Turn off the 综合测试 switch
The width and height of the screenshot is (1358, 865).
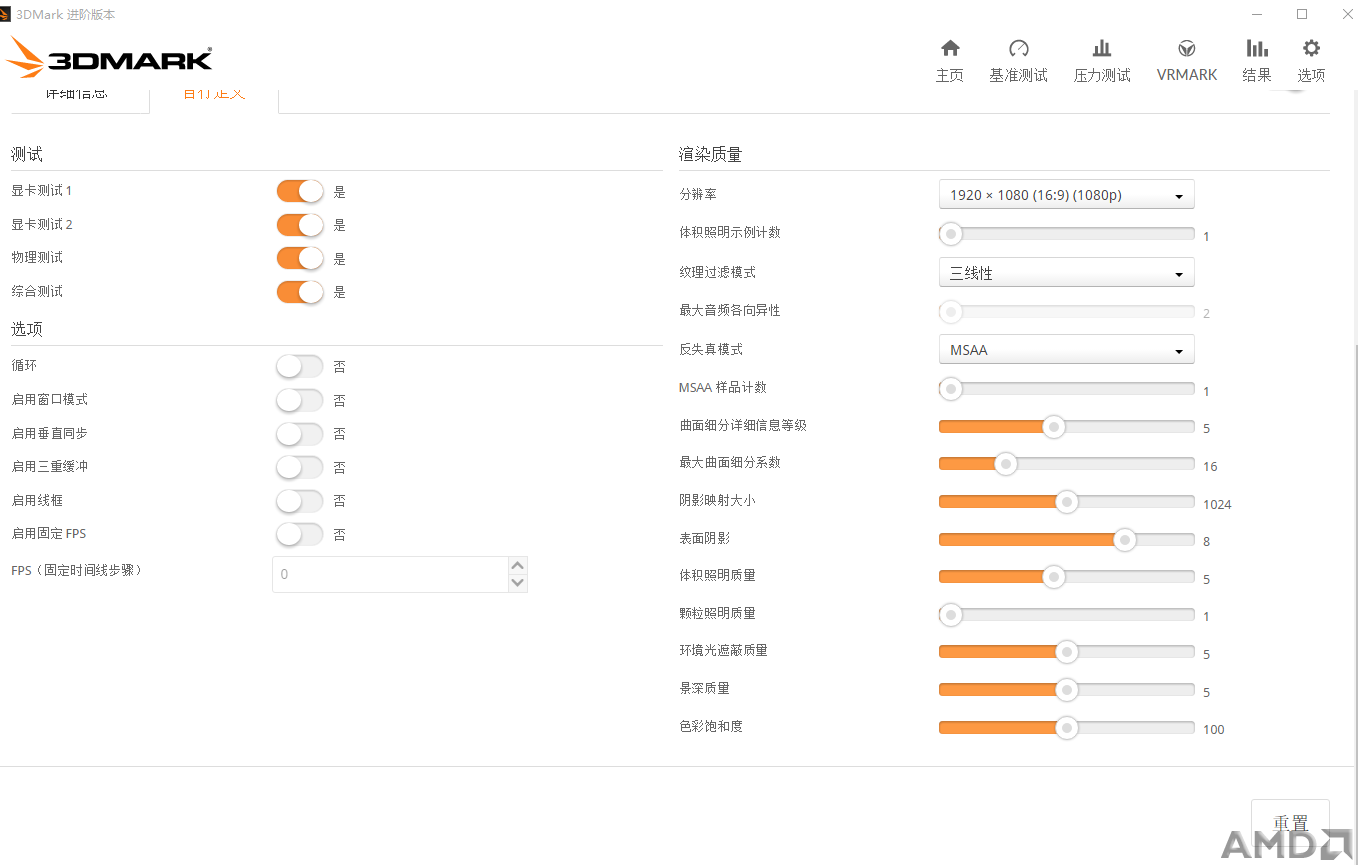tap(300, 292)
